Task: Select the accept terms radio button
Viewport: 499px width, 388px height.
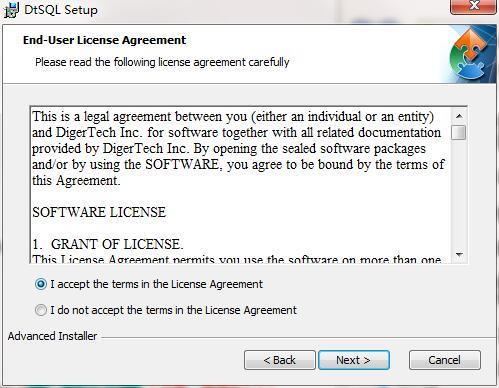Action: coord(41,284)
